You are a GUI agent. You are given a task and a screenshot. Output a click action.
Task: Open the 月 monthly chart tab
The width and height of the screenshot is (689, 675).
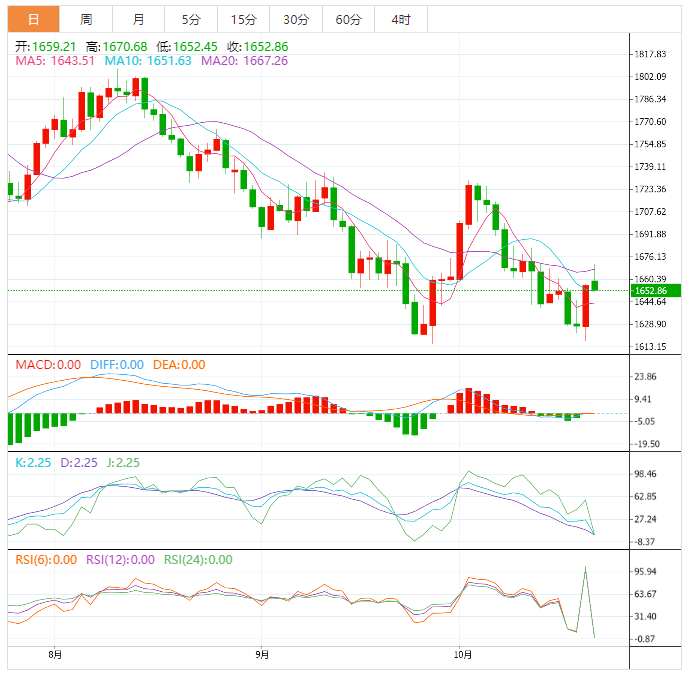coord(138,19)
